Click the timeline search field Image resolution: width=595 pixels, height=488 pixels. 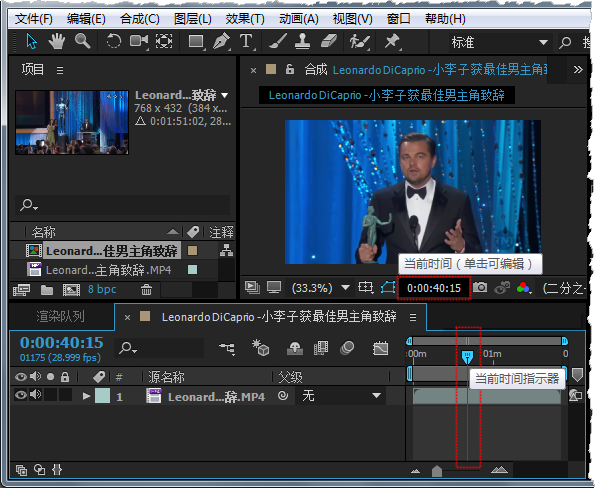click(x=159, y=348)
